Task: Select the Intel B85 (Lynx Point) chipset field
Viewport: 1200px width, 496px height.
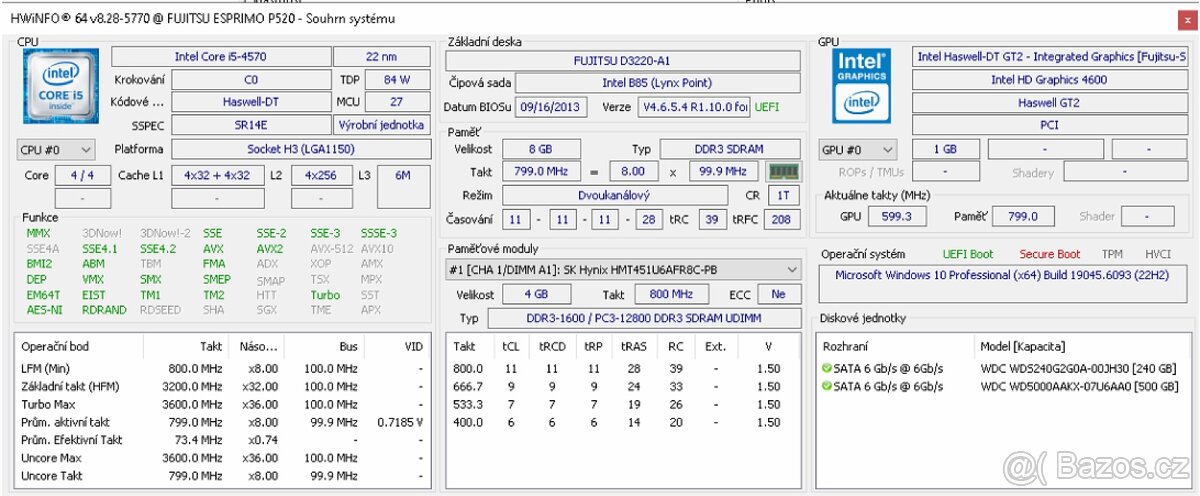Action: click(657, 83)
